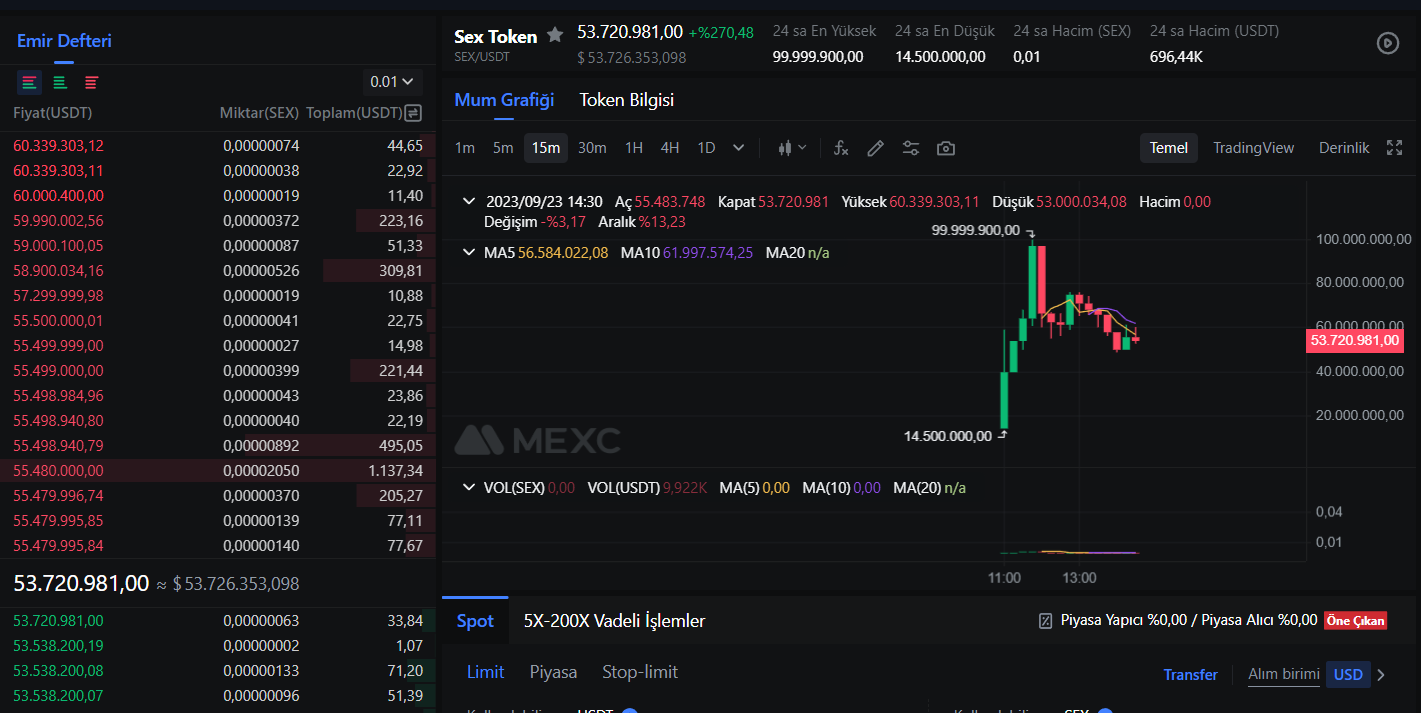Click the 53.720.981,00 price tag on chart axis
Screen dimensions: 1421x713
point(1355,341)
